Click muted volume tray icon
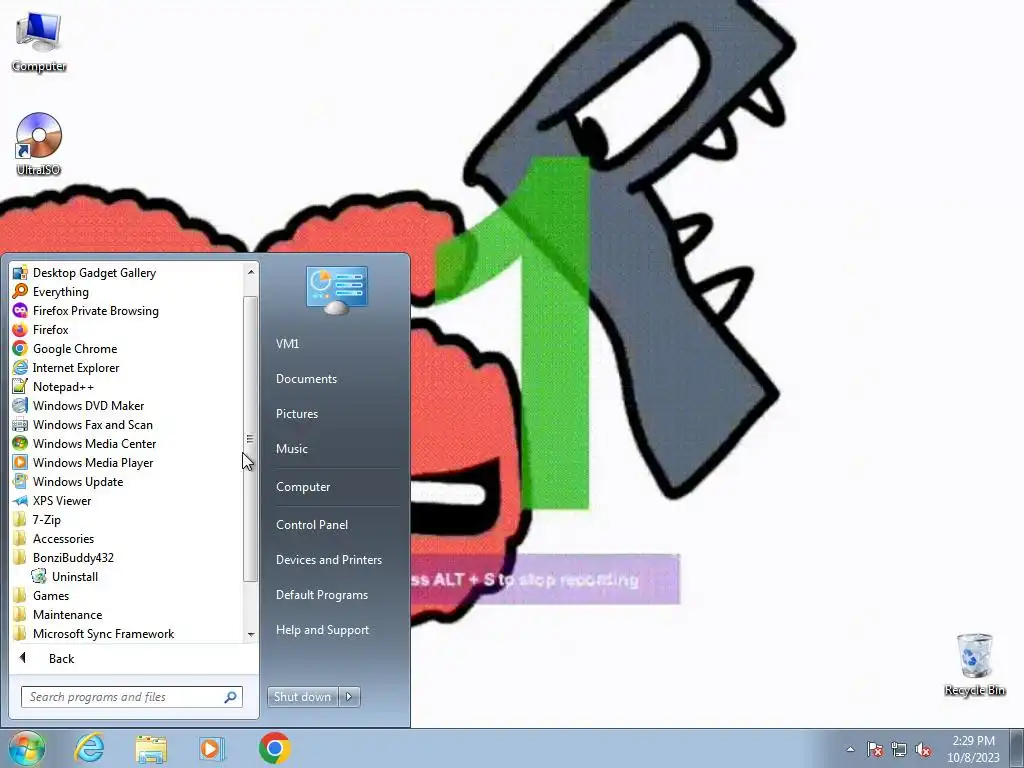Image resolution: width=1024 pixels, height=768 pixels. 923,749
